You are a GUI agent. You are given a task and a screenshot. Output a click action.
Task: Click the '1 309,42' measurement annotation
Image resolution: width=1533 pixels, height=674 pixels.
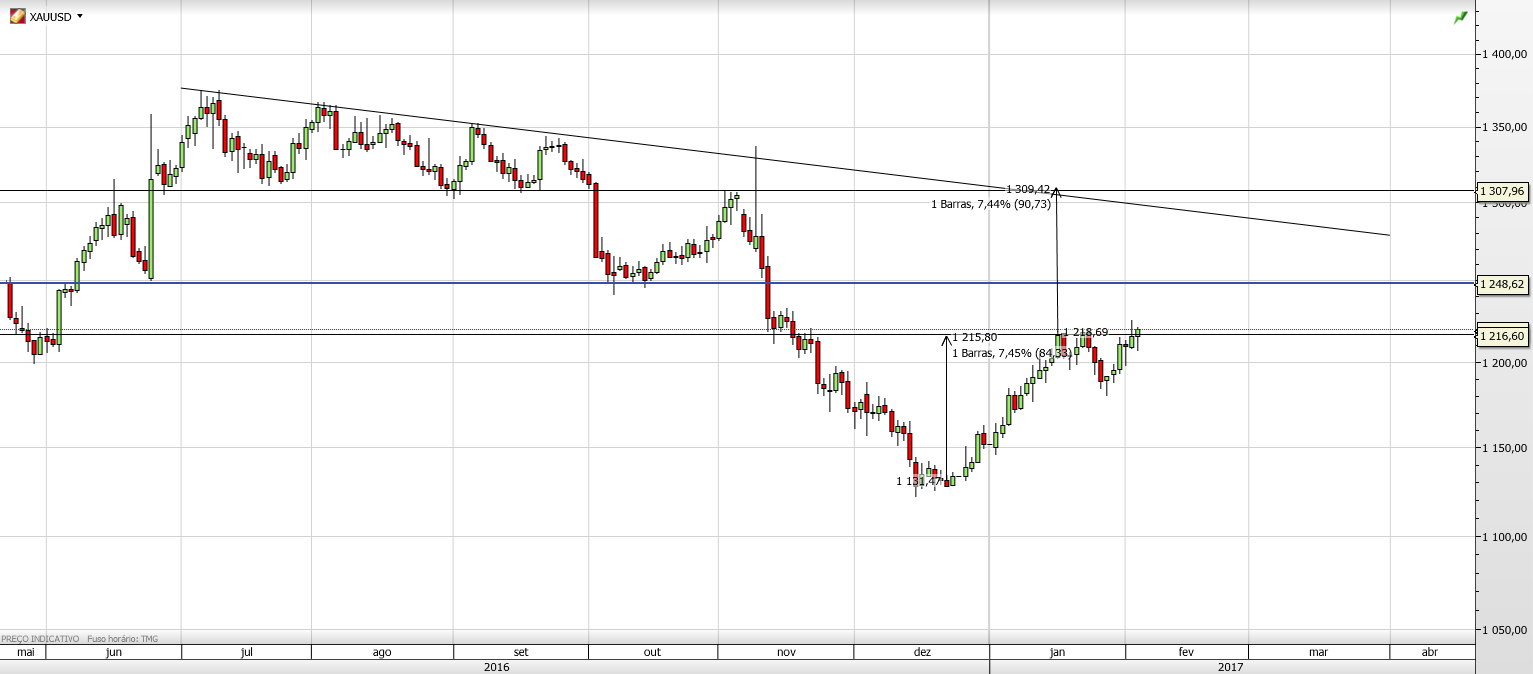click(1028, 189)
